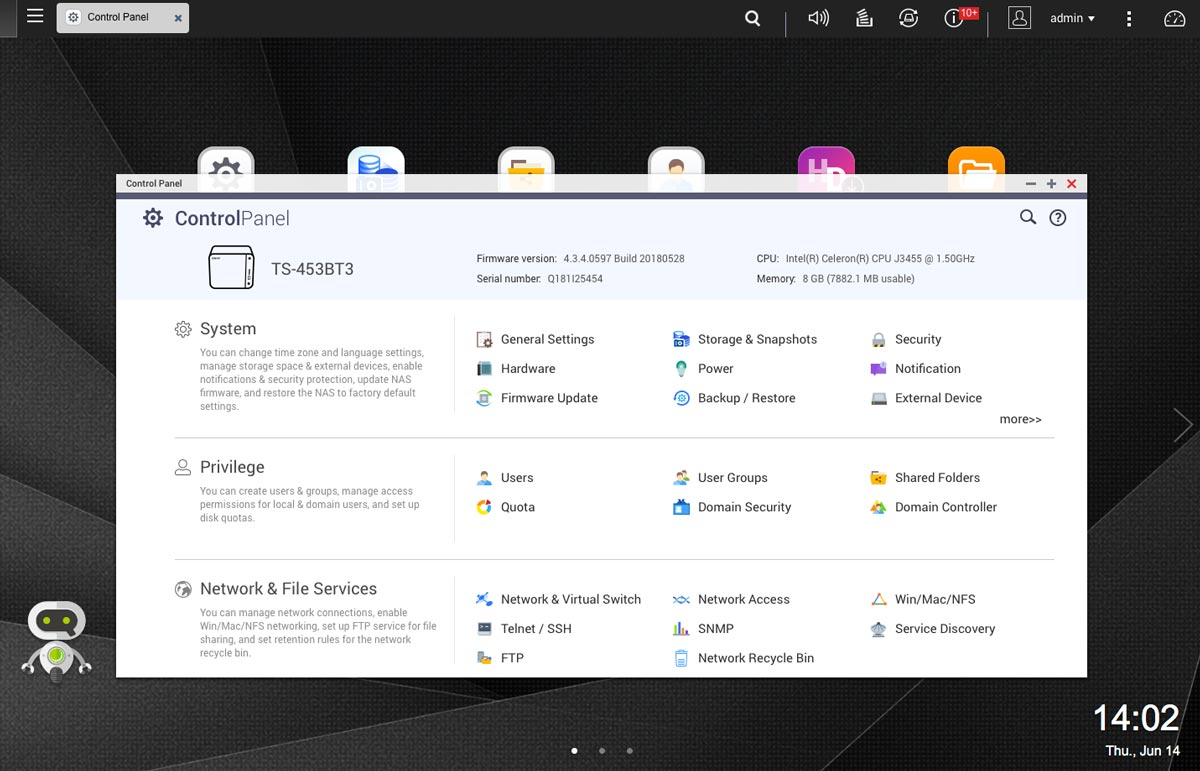Open the File Station desktop shortcut
The image size is (1200, 771).
[976, 161]
